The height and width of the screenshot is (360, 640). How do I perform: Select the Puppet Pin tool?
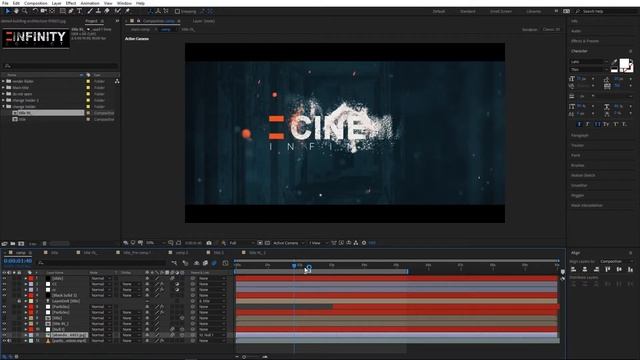127,11
